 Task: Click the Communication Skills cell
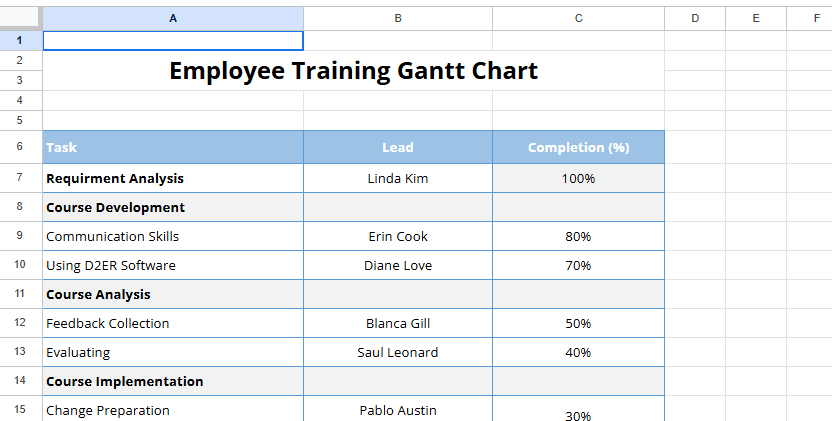pos(173,236)
